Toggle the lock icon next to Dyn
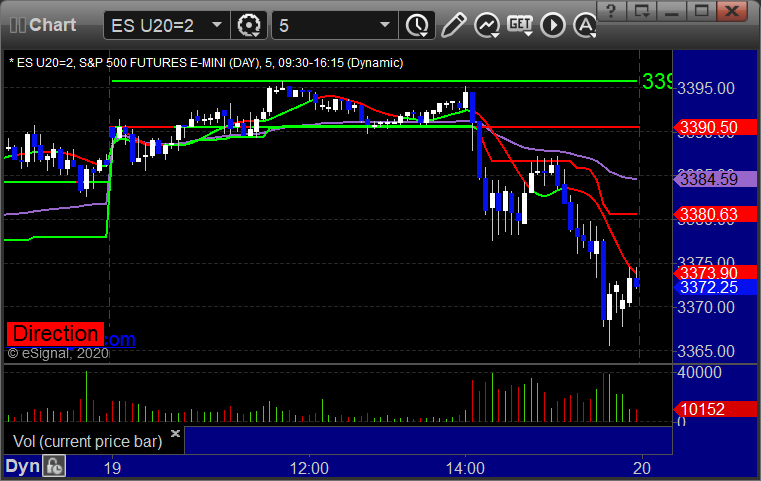The height and width of the screenshot is (481, 761). [x=54, y=466]
